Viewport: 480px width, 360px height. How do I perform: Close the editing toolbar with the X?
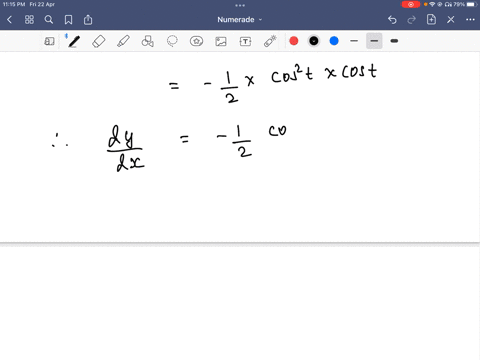click(451, 20)
